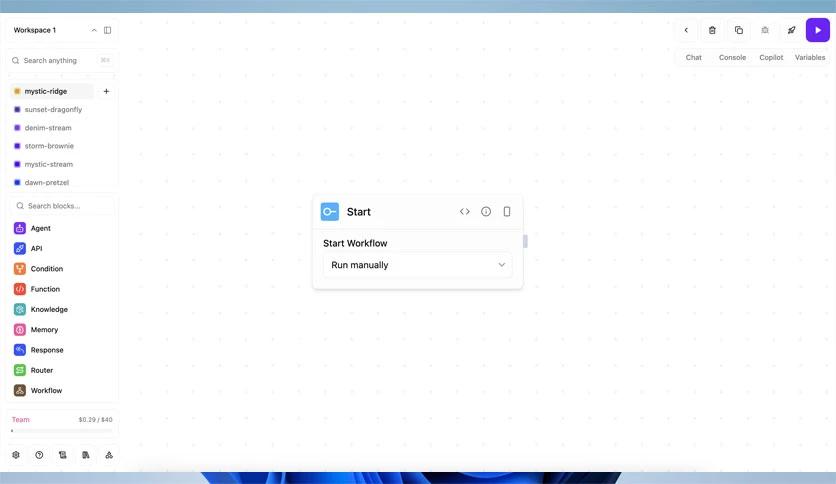This screenshot has width=836, height=484.
Task: Focus the Search blocks field
Action: [x=62, y=206]
